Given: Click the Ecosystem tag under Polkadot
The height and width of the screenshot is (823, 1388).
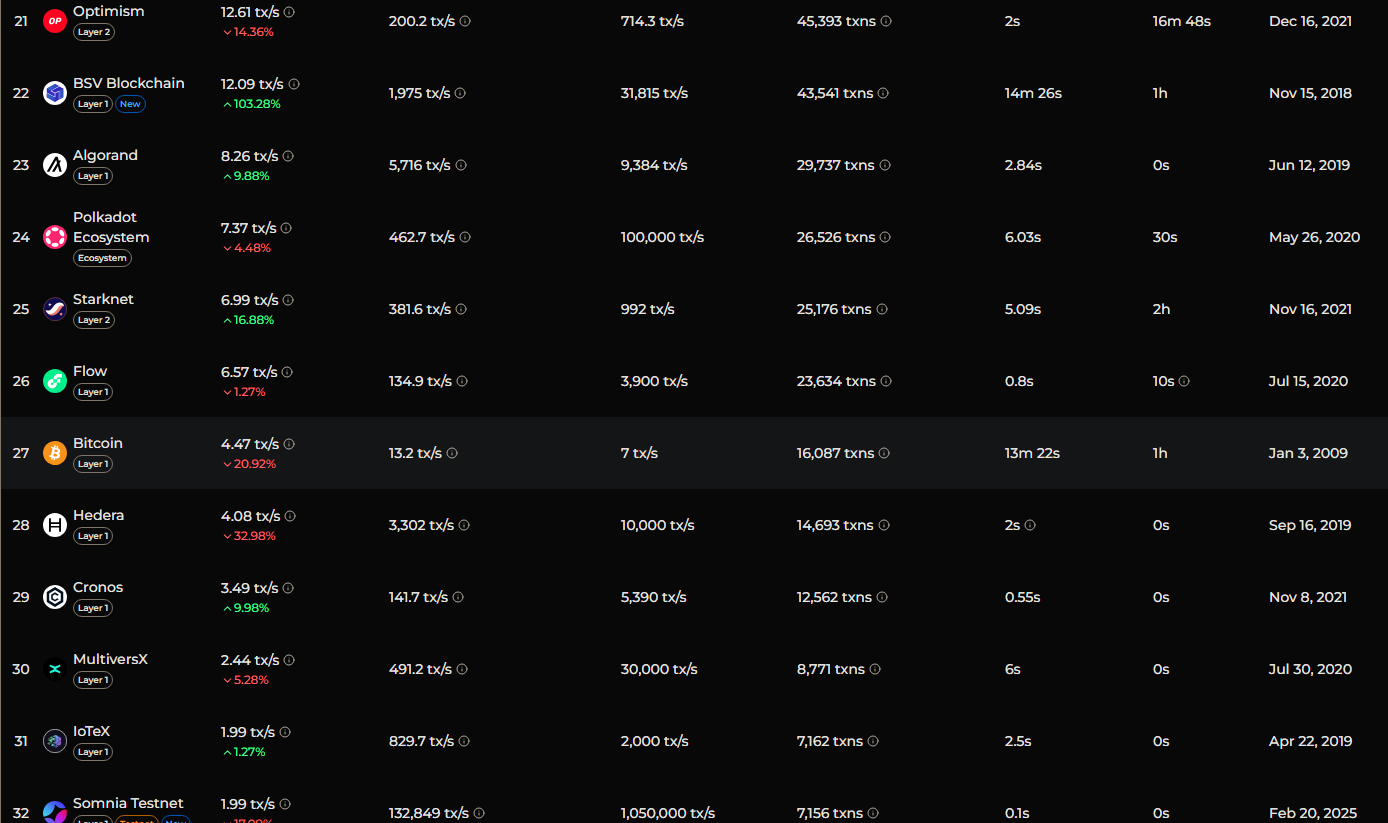Looking at the screenshot, I should (102, 258).
